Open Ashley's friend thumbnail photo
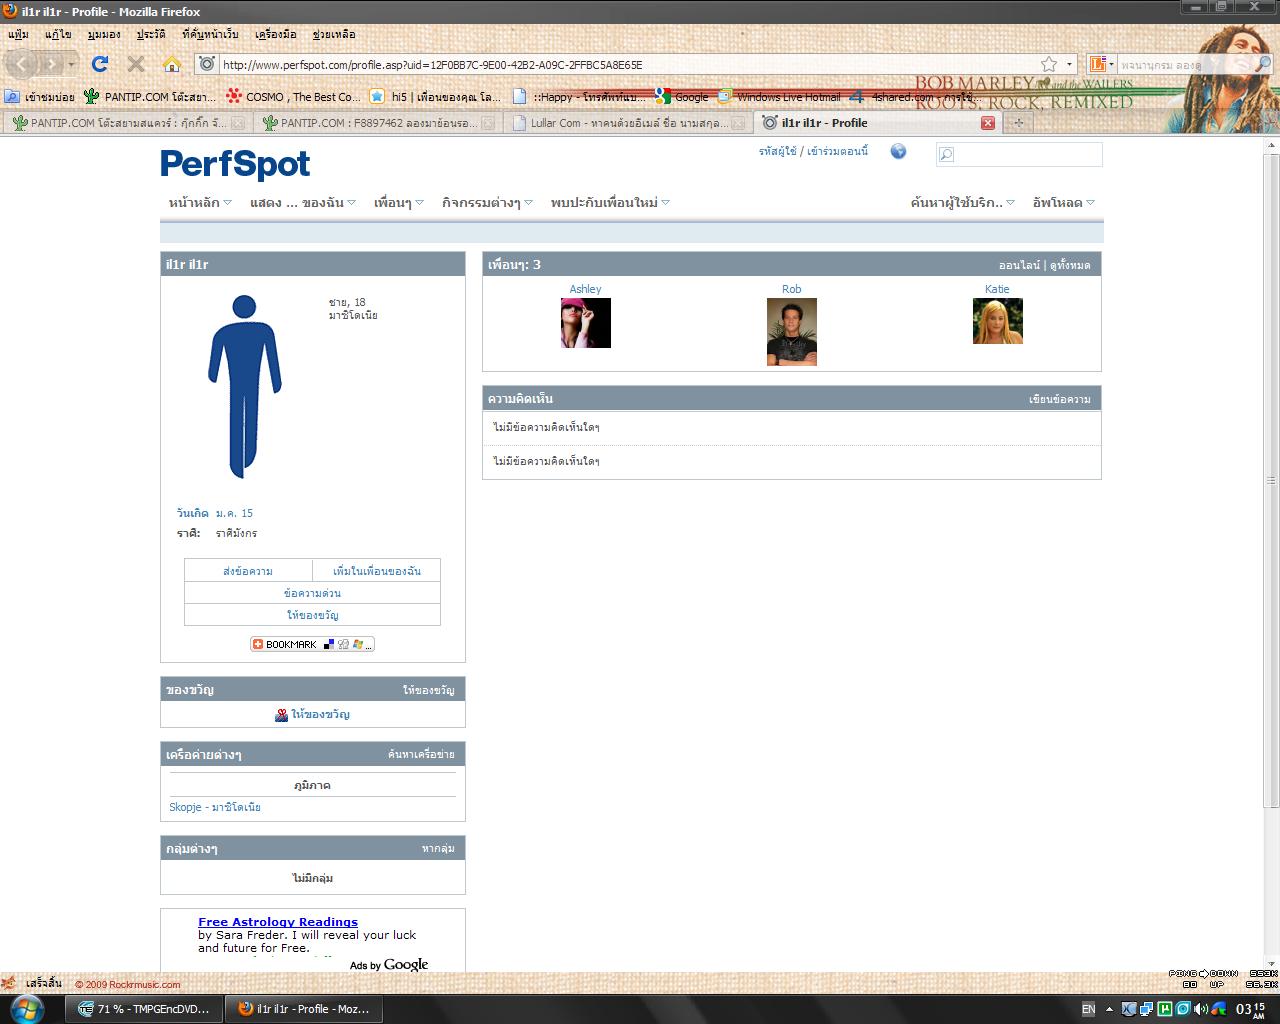 click(586, 323)
